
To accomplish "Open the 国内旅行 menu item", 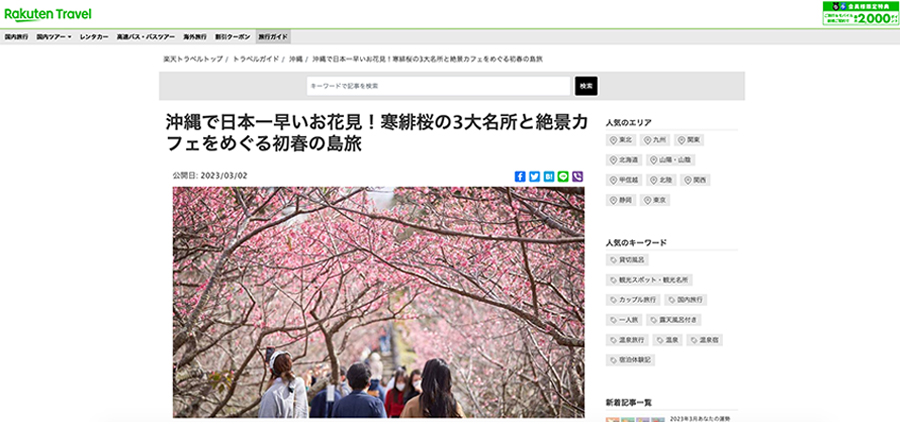I will 16,36.
